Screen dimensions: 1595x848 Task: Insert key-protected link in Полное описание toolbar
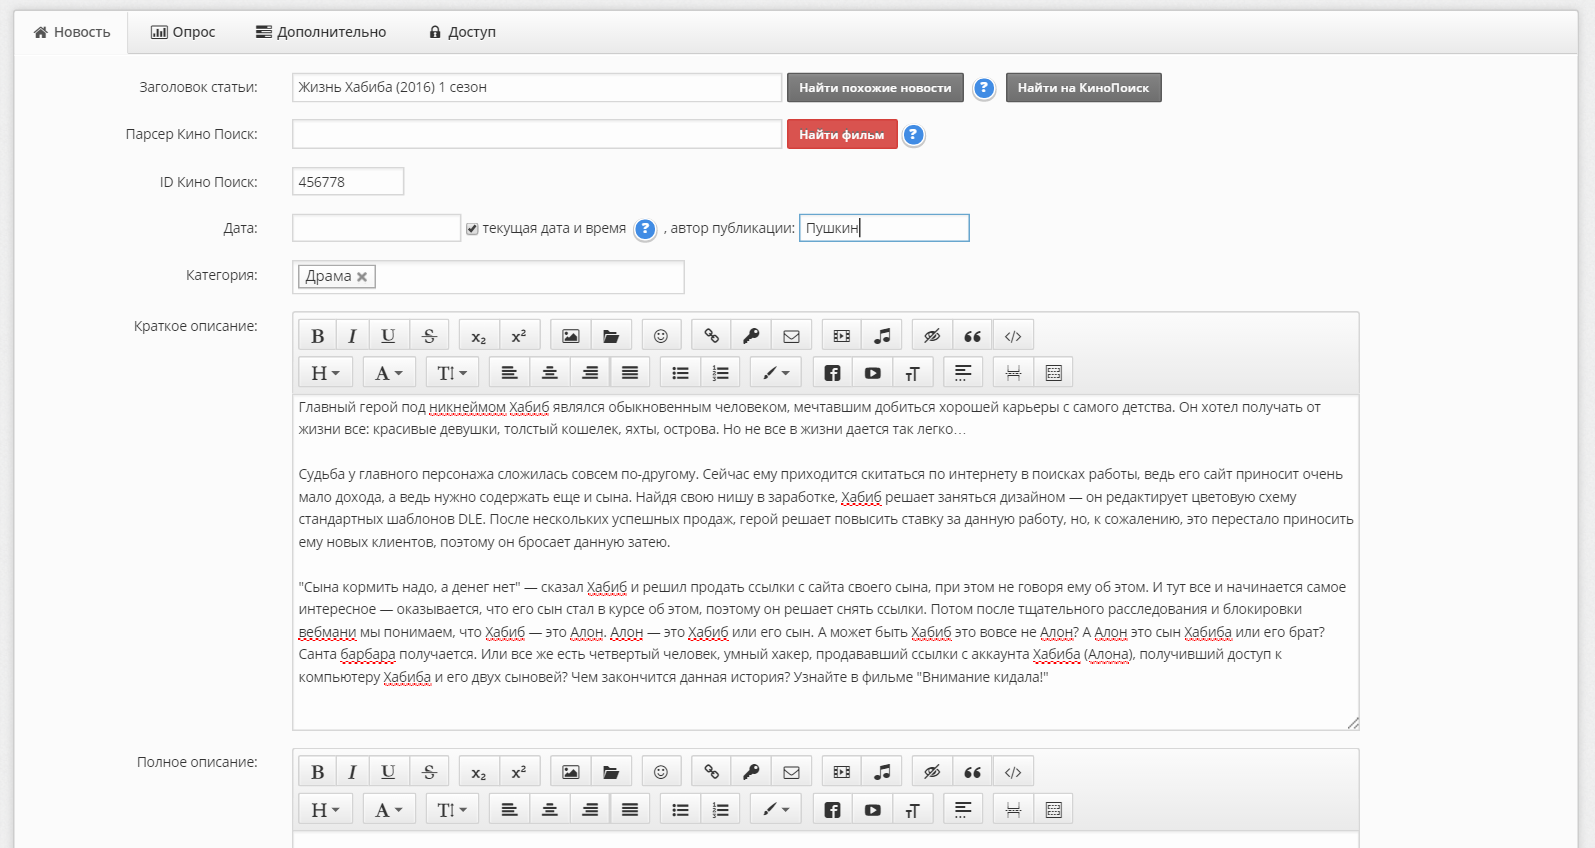pos(751,772)
